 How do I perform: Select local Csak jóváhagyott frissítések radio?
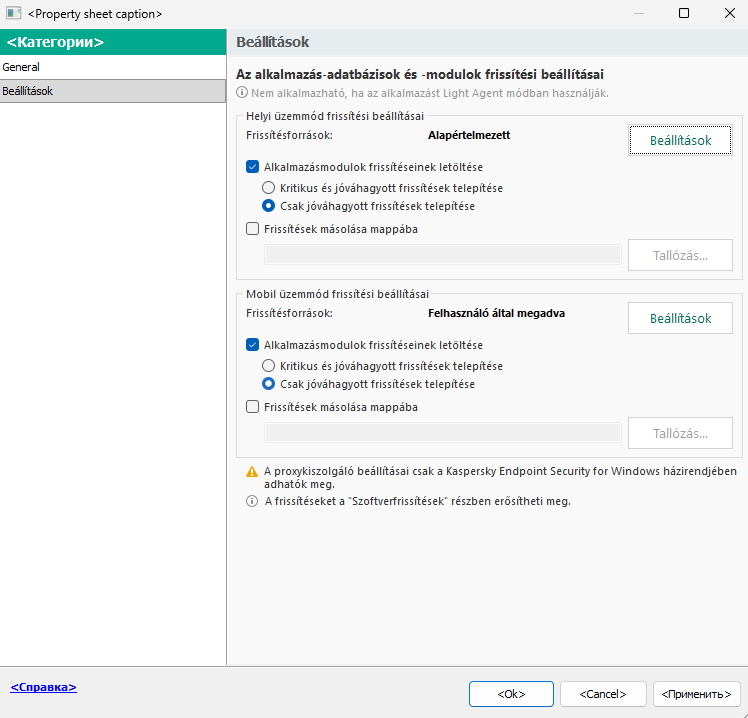[268, 206]
